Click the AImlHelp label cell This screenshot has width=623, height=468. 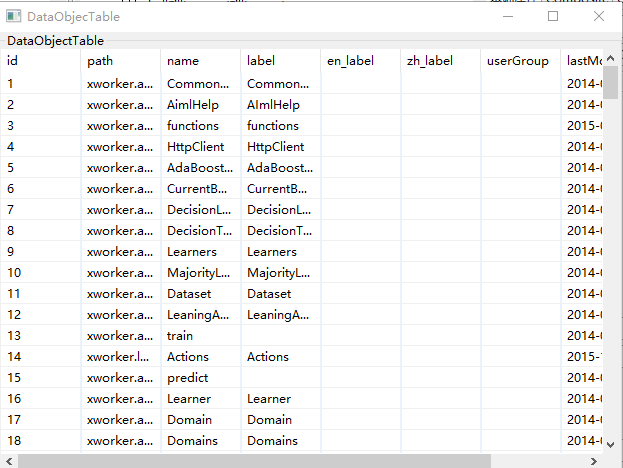pyautogui.click(x=281, y=105)
